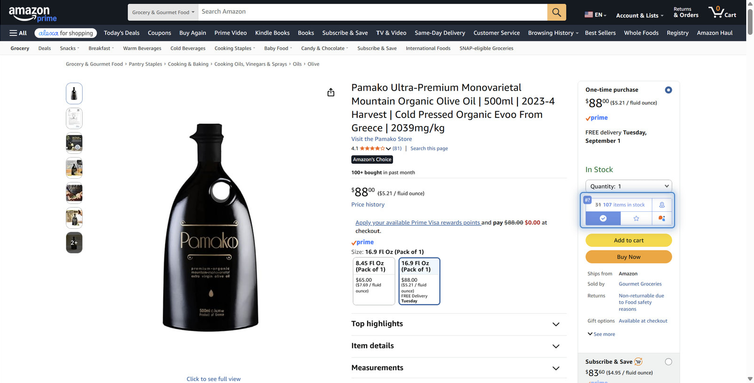Select the Subscribe & Save radio option
The width and height of the screenshot is (754, 383).
tap(668, 362)
